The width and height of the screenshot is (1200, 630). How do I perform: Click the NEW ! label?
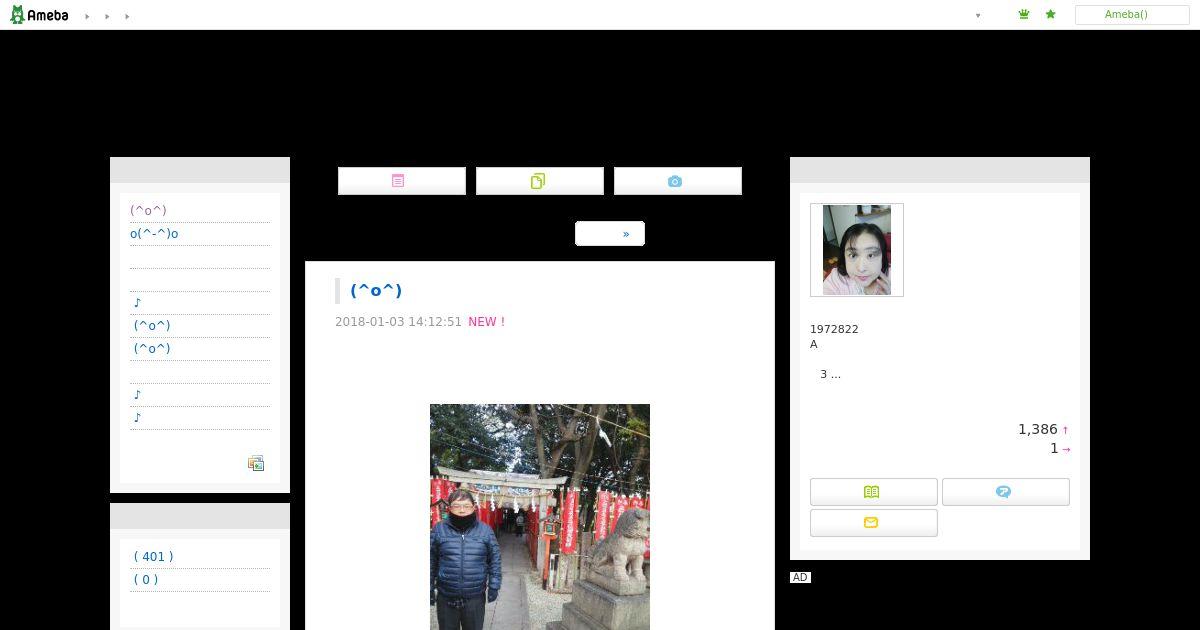click(486, 322)
